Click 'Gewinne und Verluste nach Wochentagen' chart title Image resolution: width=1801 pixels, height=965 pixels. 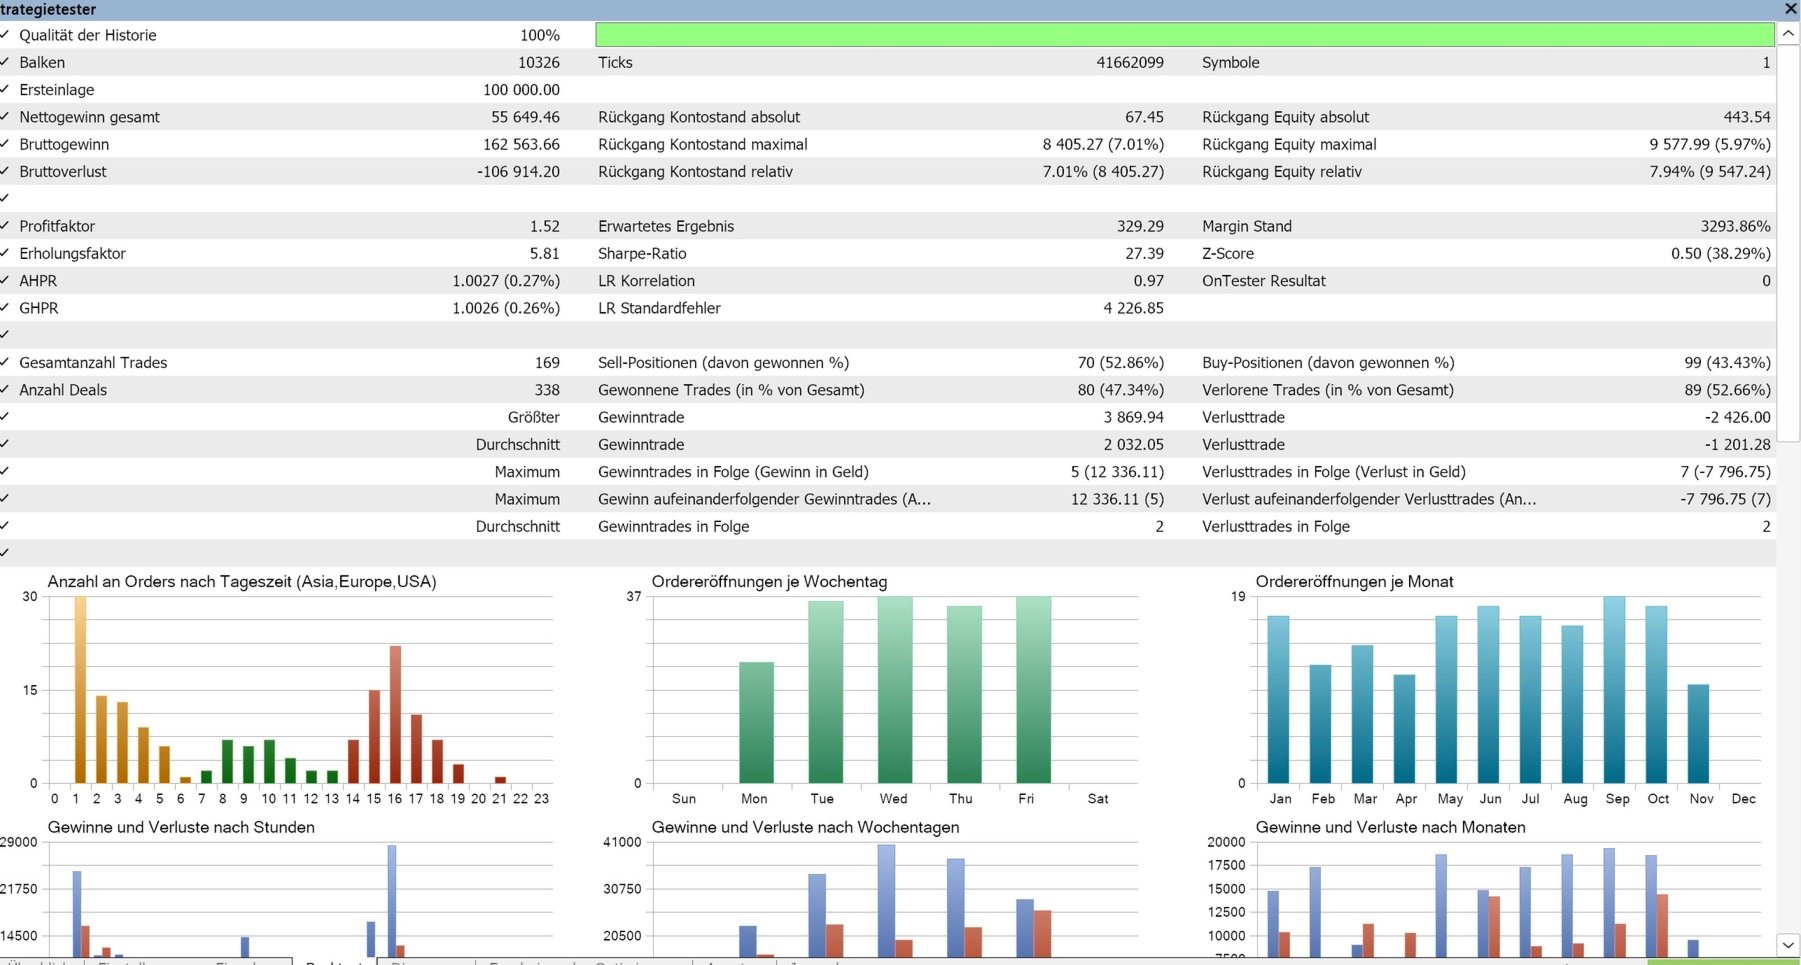pos(805,828)
